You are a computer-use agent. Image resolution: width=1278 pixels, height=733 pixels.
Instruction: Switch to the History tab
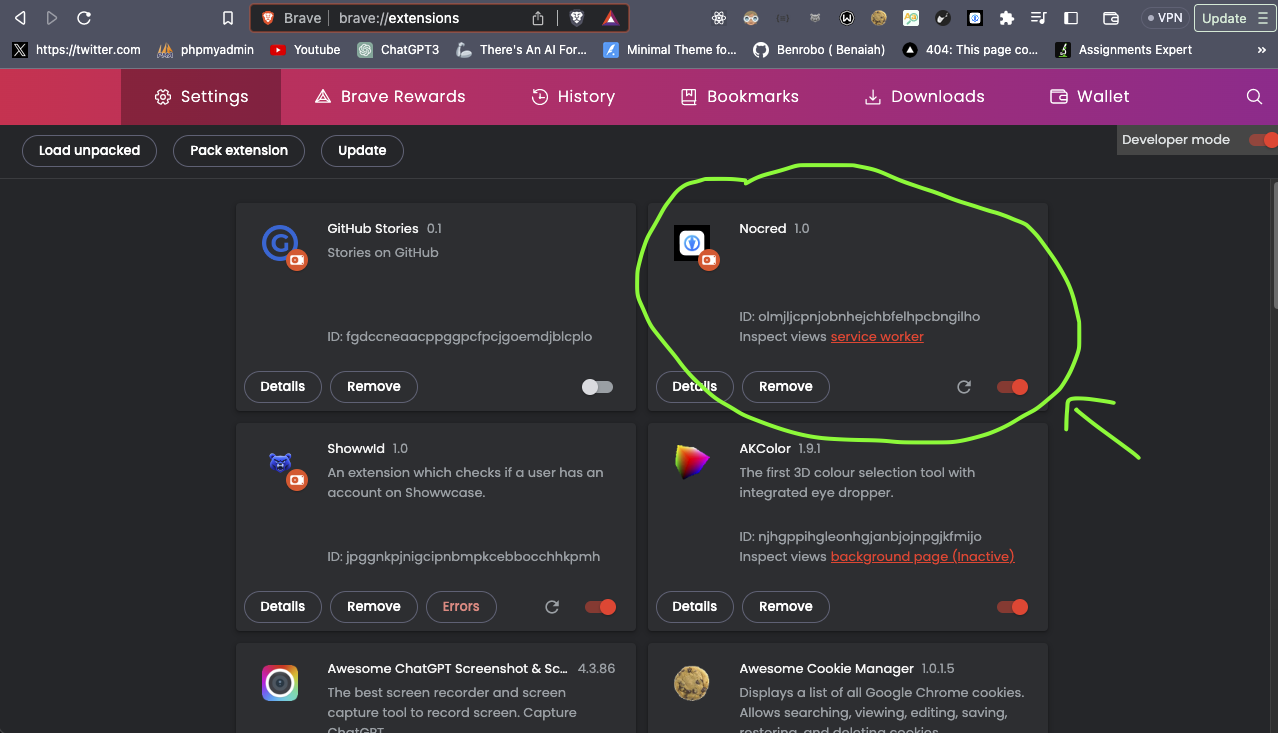tap(572, 97)
